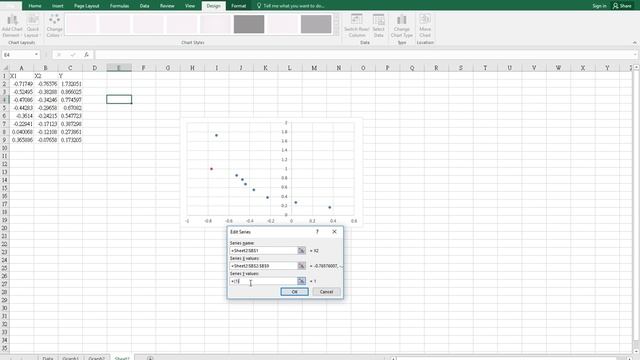Viewport: 640px width, 360px height.
Task: Open the Page Layout ribbon tab
Action: pyautogui.click(x=87, y=6)
